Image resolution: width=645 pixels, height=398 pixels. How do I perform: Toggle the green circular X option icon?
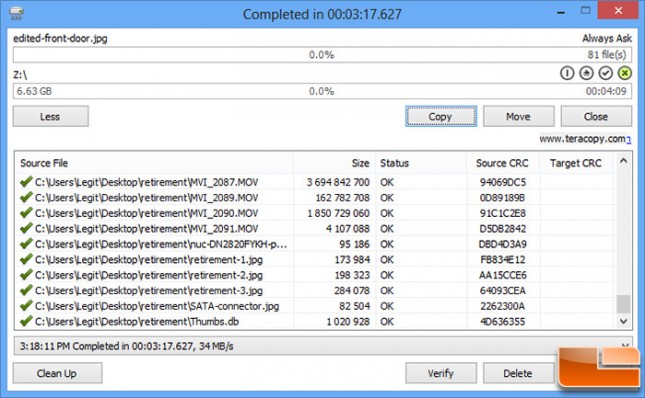coord(624,73)
